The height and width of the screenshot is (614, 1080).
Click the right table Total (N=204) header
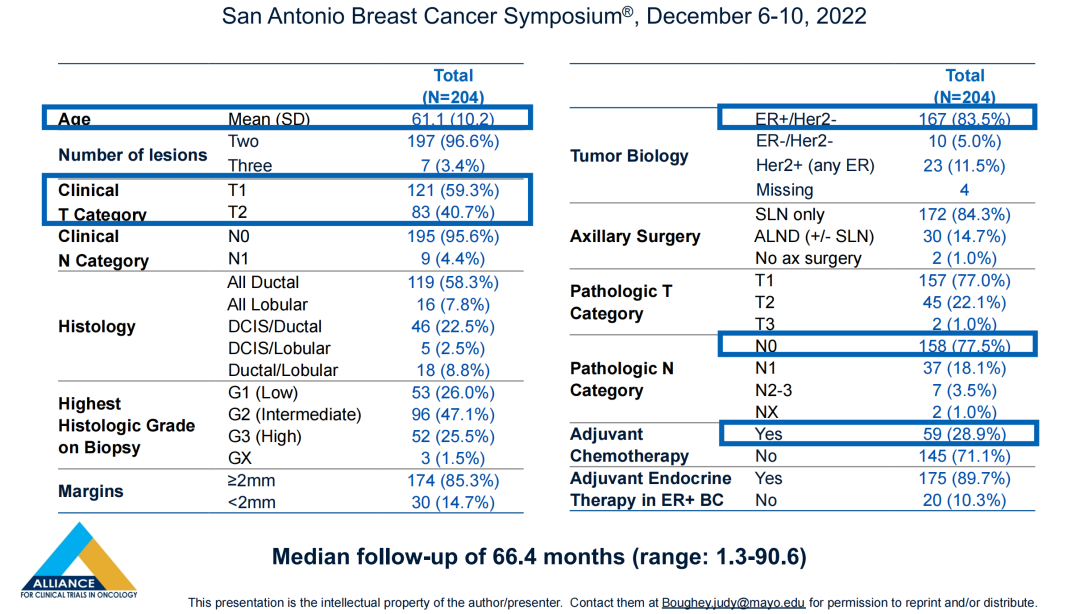(x=964, y=86)
